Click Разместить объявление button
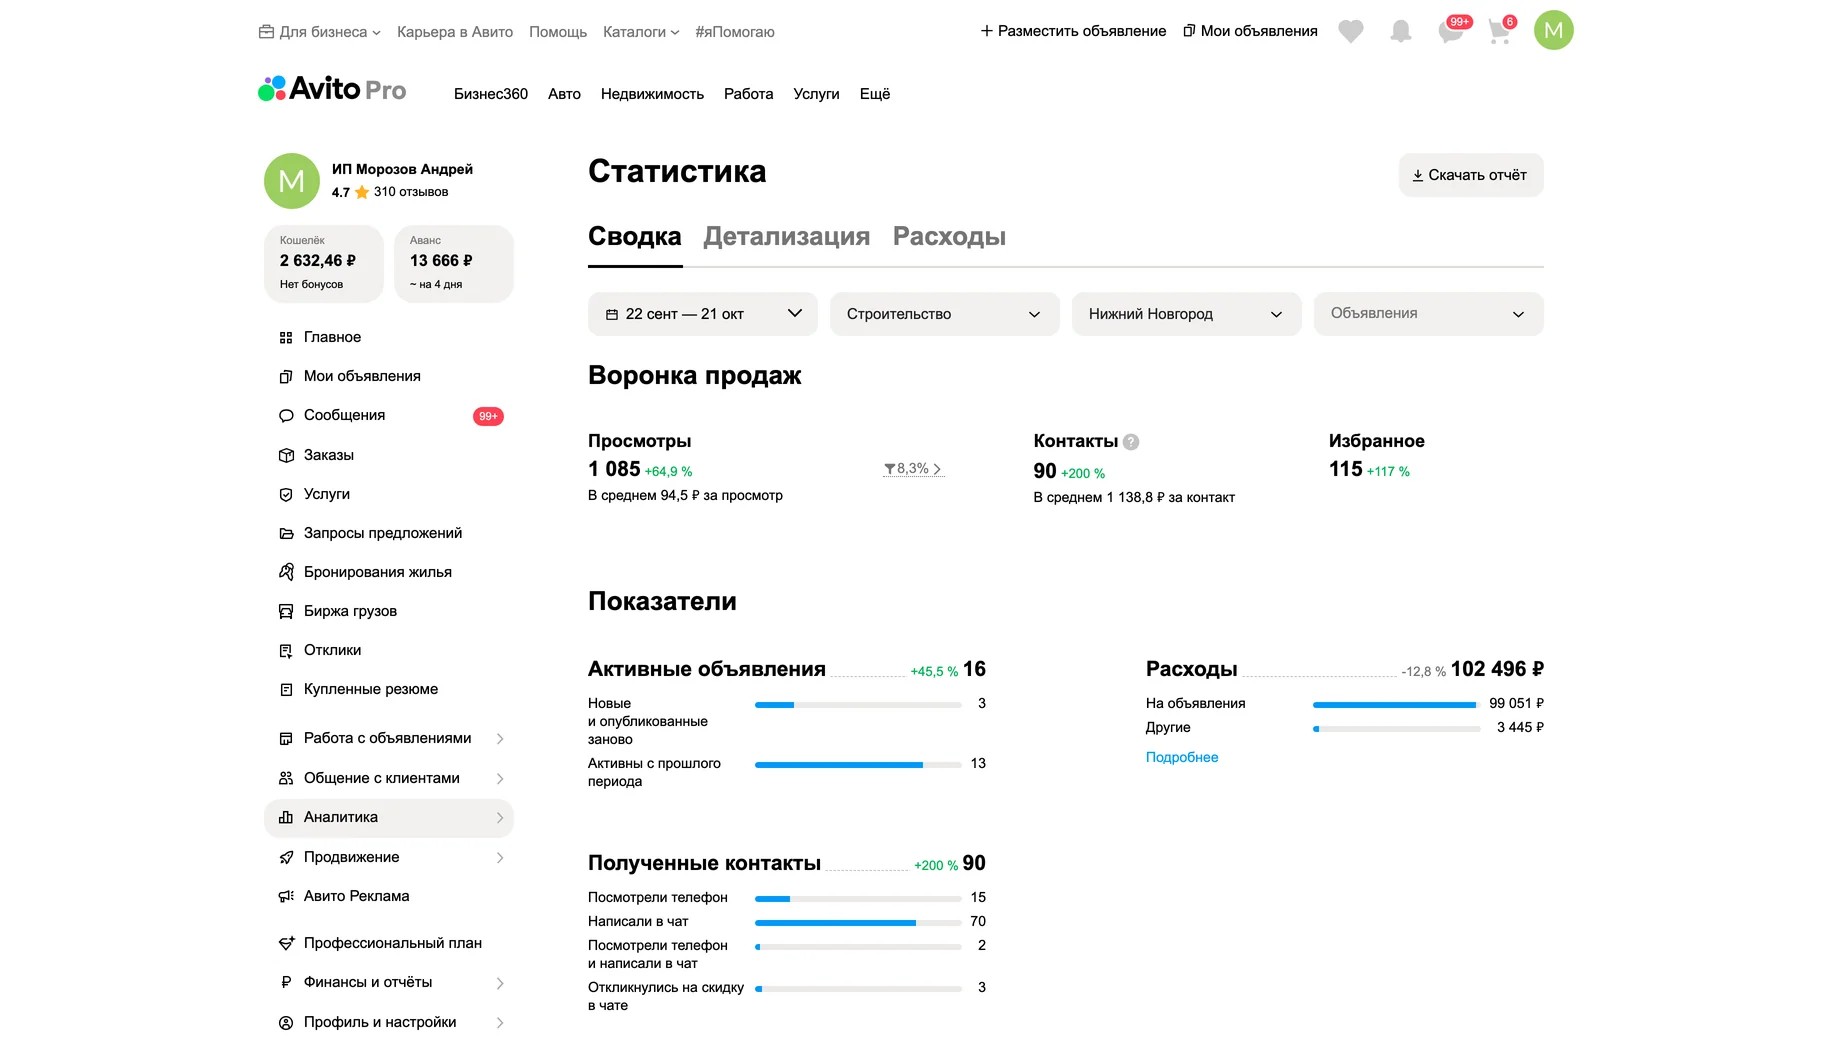Screen dimensions: 1832x1040 coord(1073,31)
